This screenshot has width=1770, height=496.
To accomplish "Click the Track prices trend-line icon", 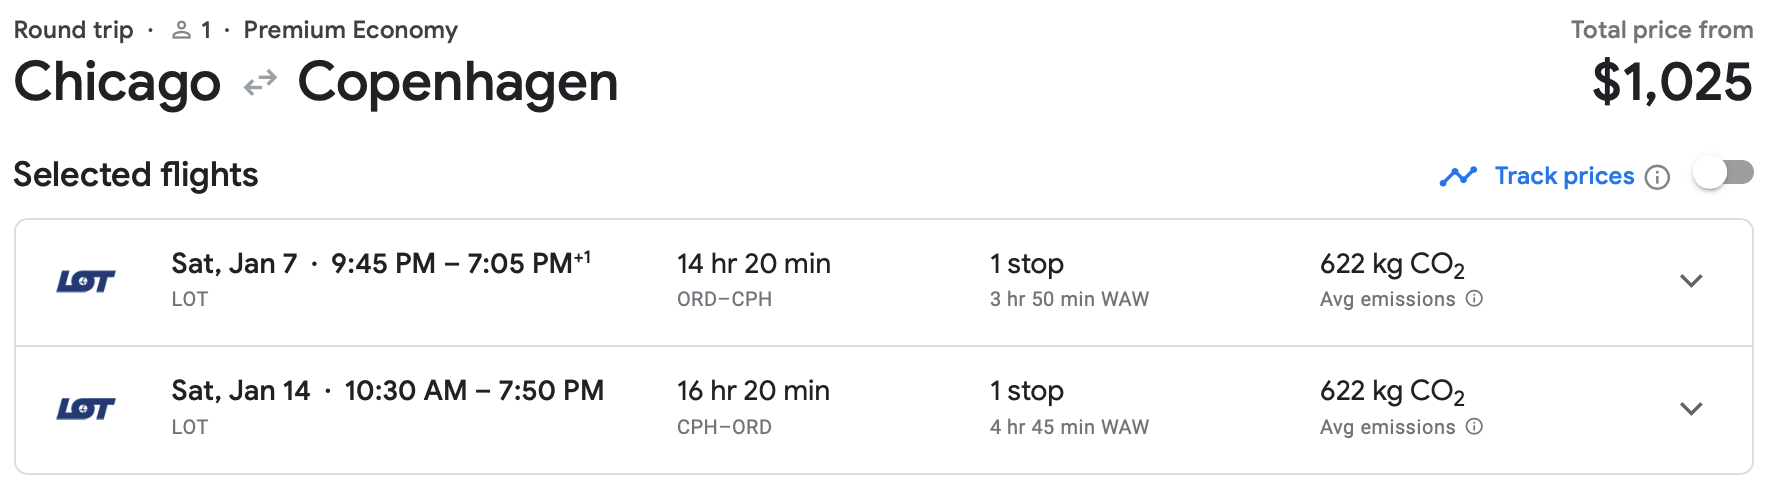I will click(1458, 177).
